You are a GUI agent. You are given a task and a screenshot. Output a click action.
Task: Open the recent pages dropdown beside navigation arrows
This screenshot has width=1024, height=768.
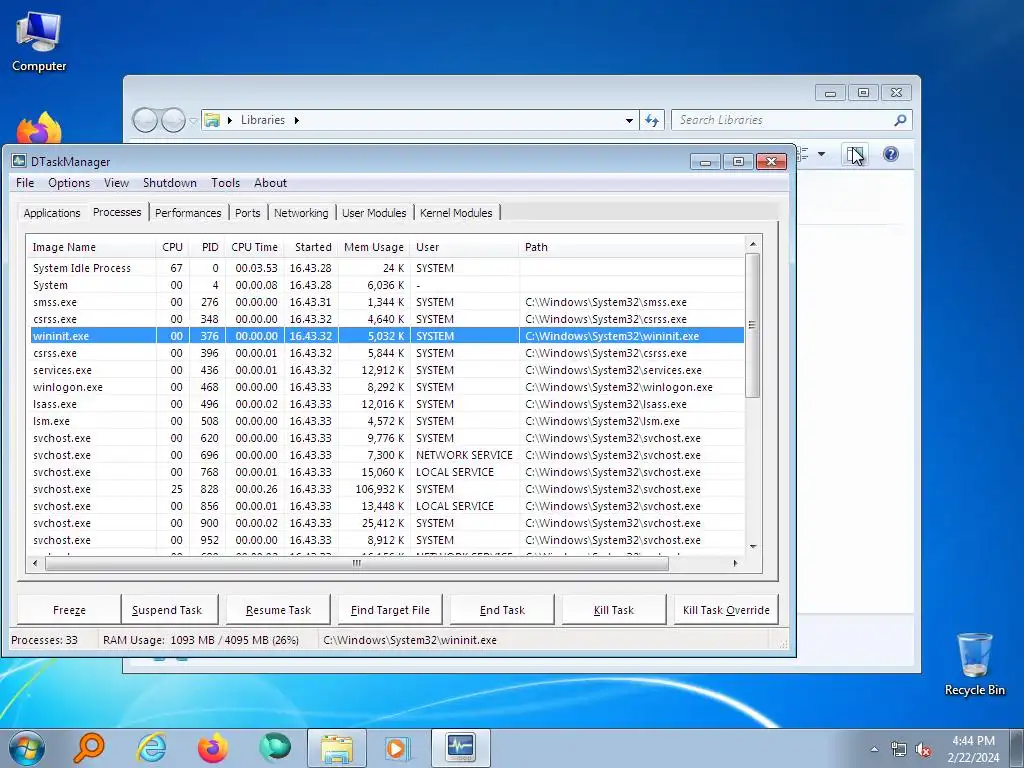tap(193, 121)
